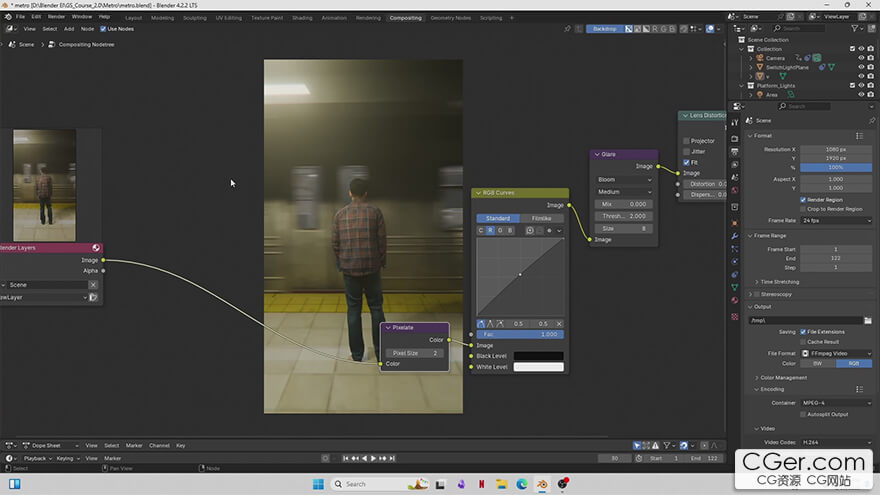This screenshot has width=880, height=495.
Task: Toggle the Backdrop button
Action: [x=604, y=29]
